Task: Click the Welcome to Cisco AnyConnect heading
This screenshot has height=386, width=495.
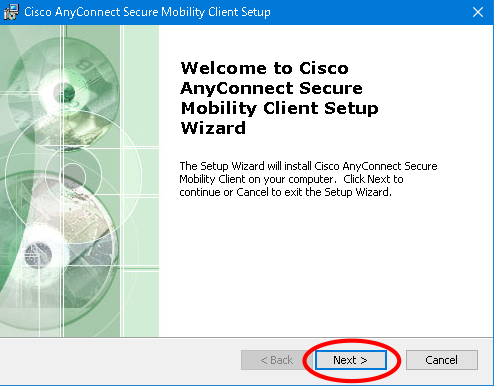Action: [279, 98]
